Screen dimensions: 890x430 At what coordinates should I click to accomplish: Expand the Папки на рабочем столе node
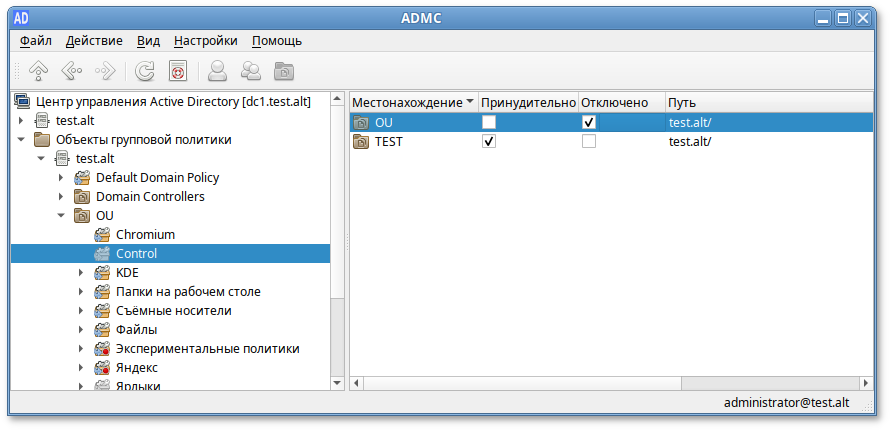(81, 292)
